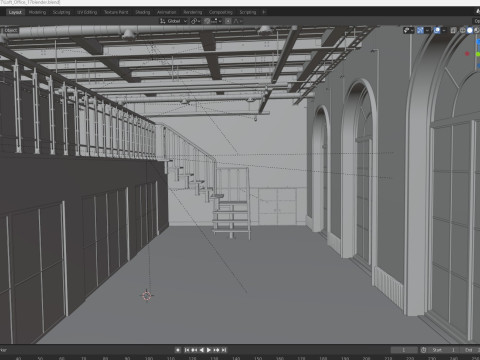Jump to the previous keyframe

point(194,350)
